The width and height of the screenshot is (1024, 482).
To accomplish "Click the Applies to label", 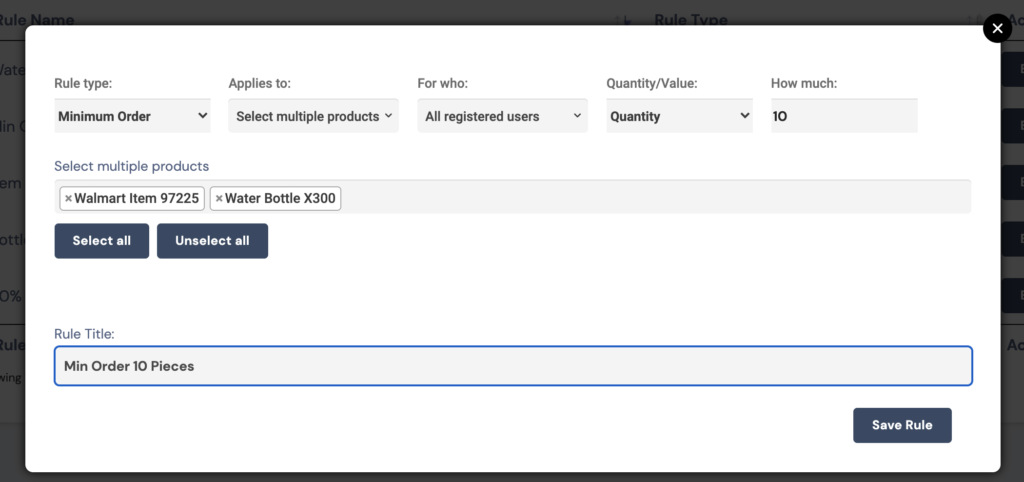I will coord(259,84).
